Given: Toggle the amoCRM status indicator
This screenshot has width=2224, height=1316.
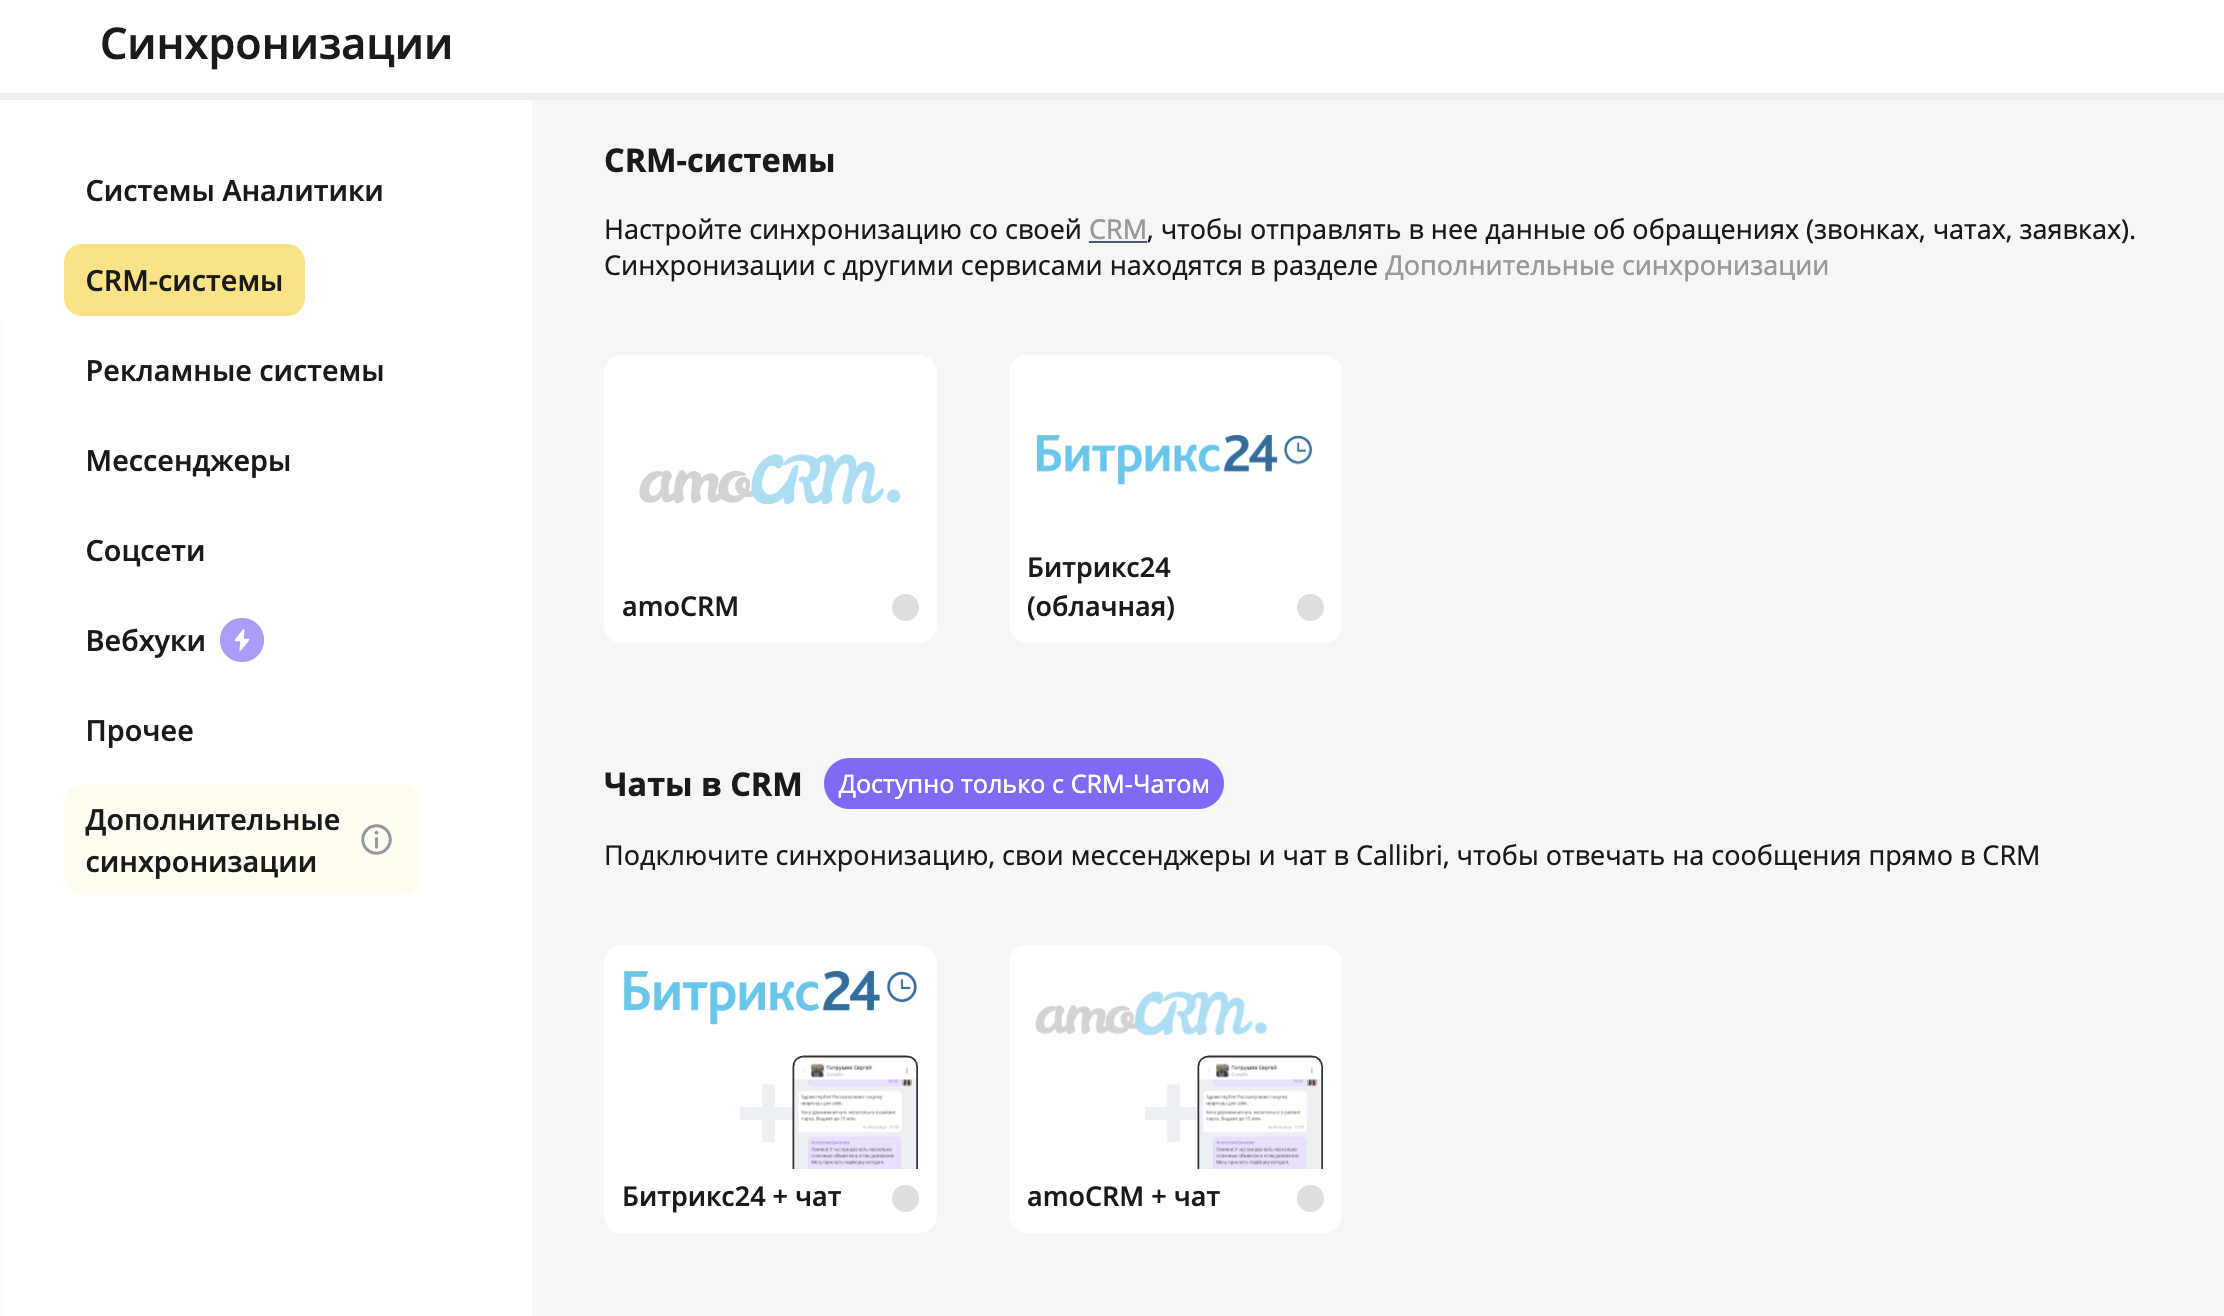Looking at the screenshot, I should (905, 607).
